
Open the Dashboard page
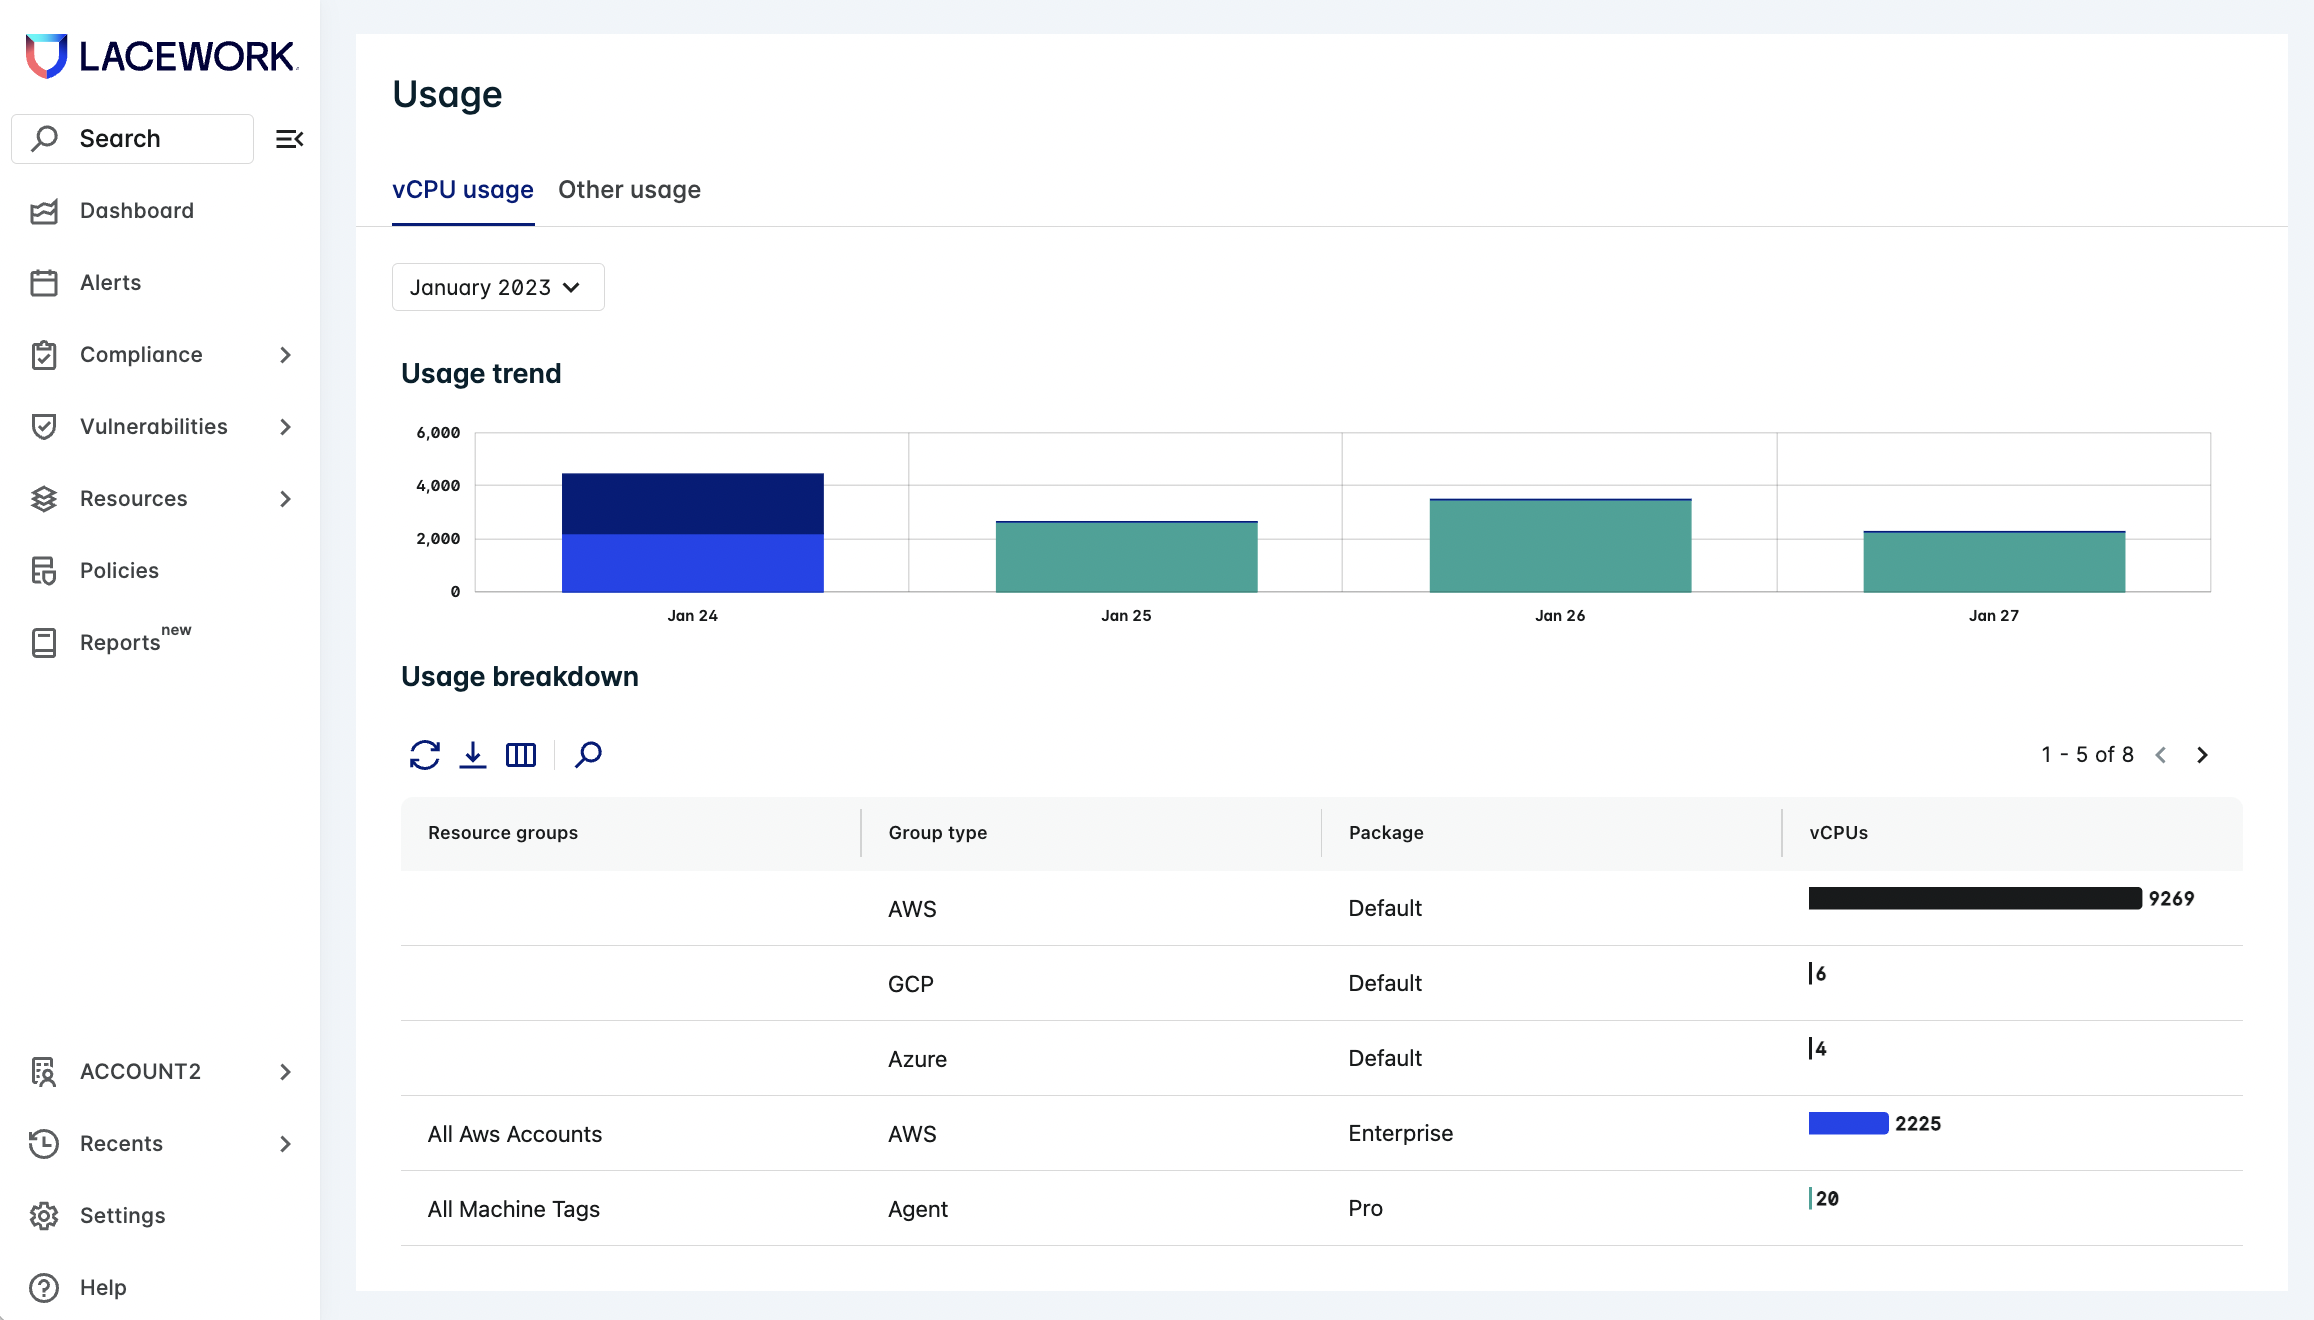point(136,210)
